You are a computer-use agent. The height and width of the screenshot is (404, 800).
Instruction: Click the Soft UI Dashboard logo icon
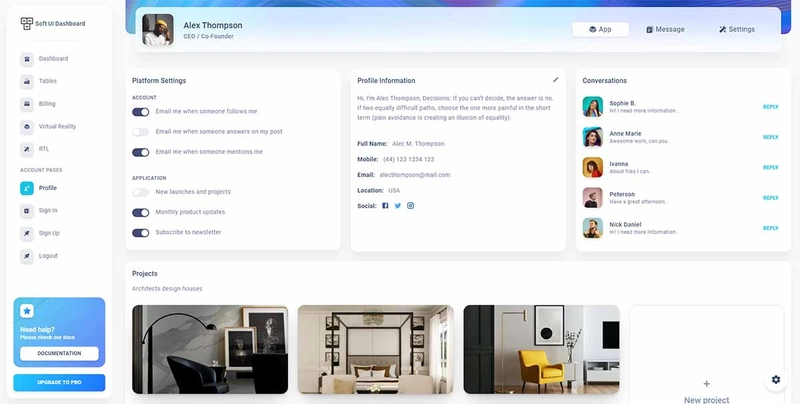click(27, 23)
